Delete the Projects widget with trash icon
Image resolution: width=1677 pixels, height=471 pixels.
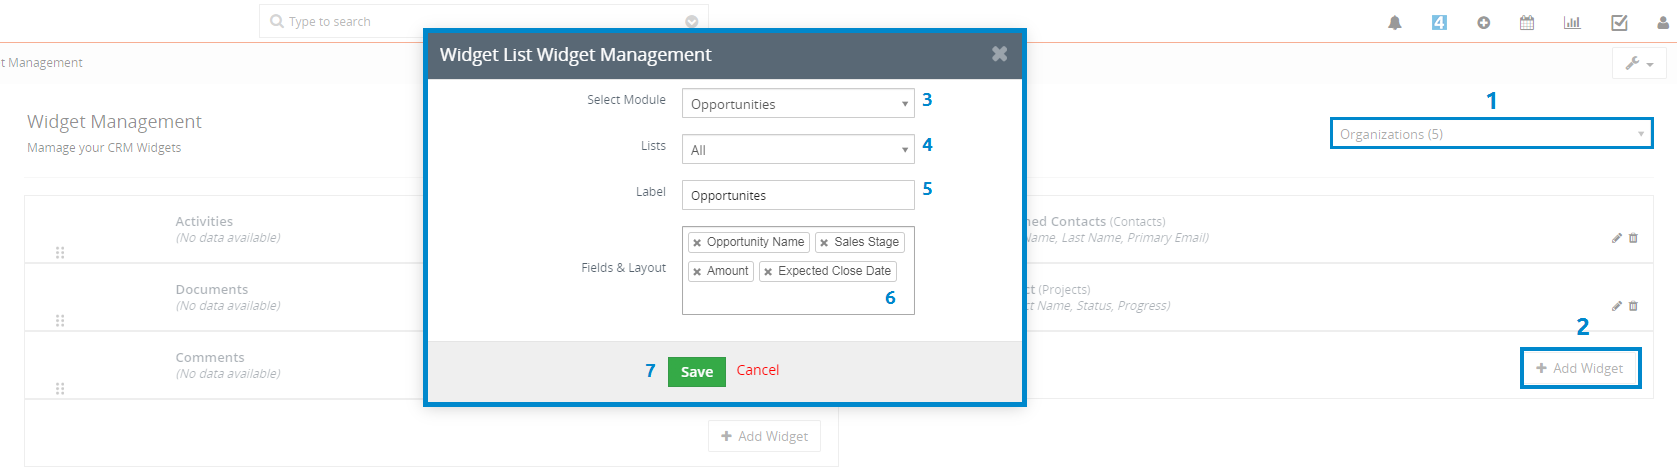coord(1633,306)
